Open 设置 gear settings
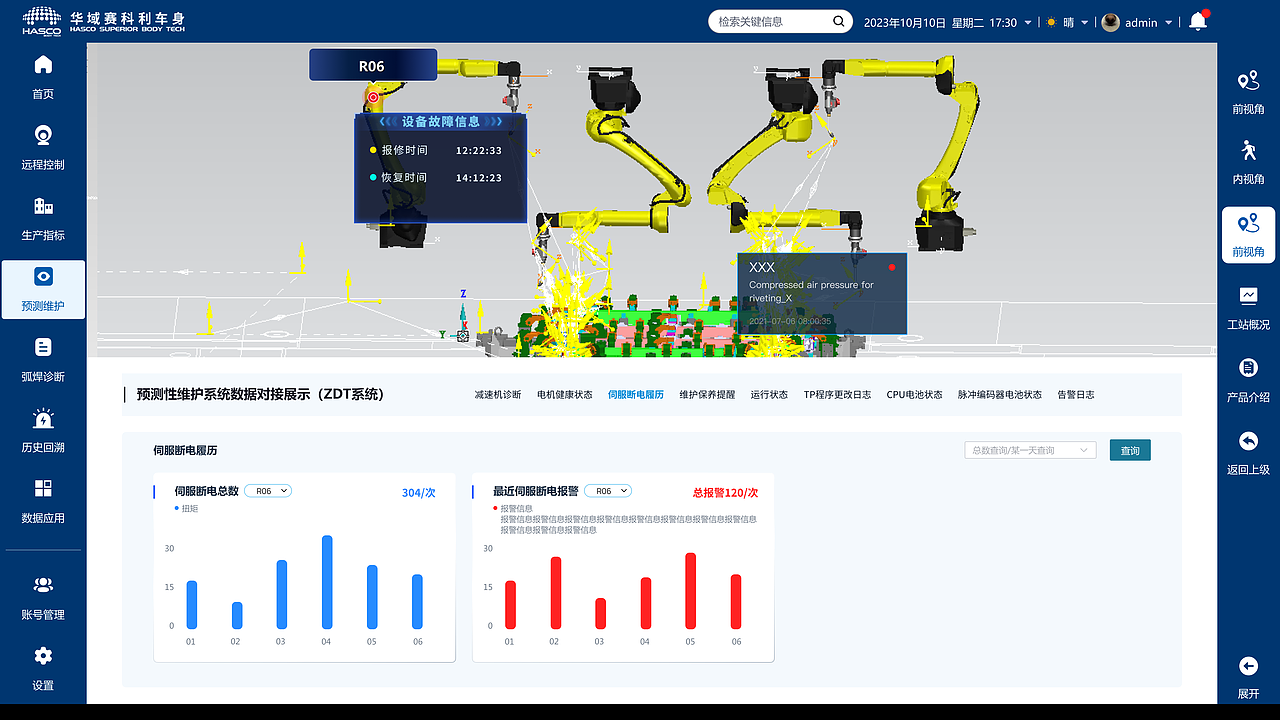The height and width of the screenshot is (720, 1280). point(43,657)
